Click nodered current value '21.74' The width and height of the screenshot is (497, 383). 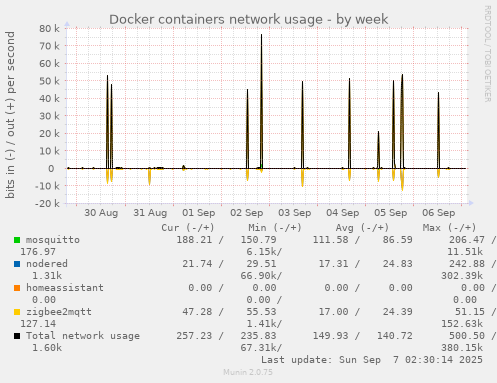tap(197, 264)
